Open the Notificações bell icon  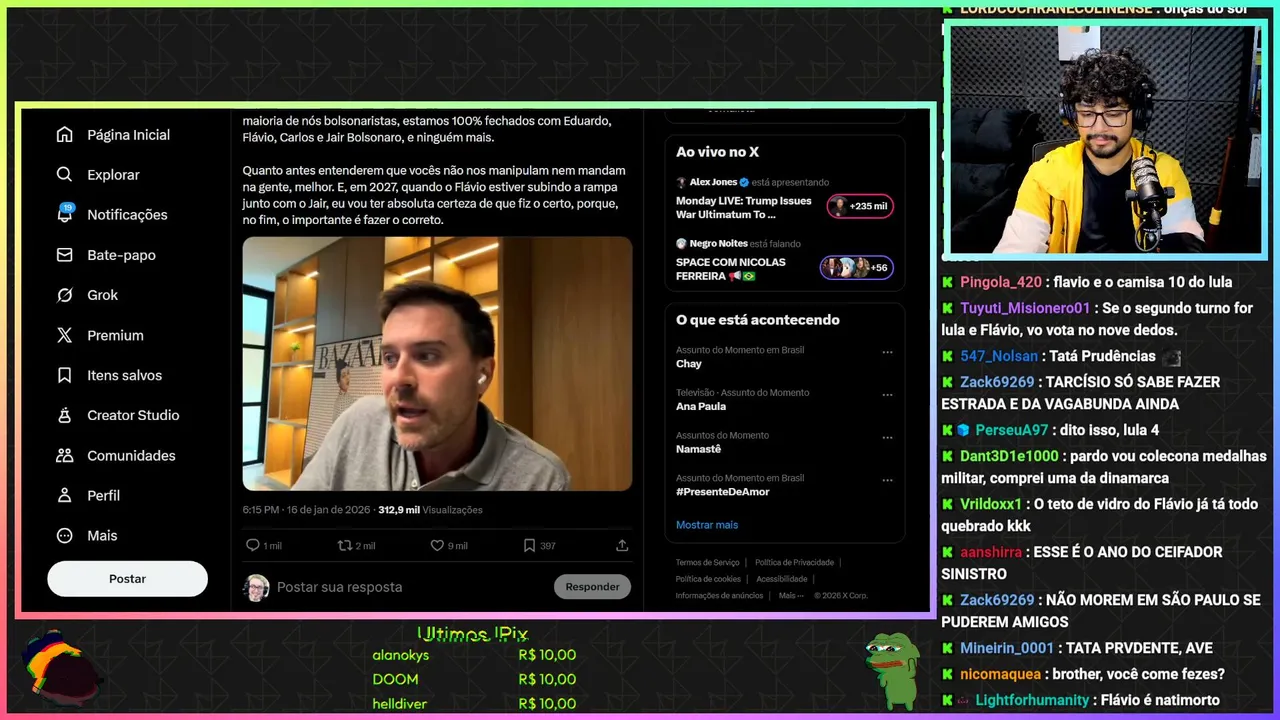click(x=65, y=214)
